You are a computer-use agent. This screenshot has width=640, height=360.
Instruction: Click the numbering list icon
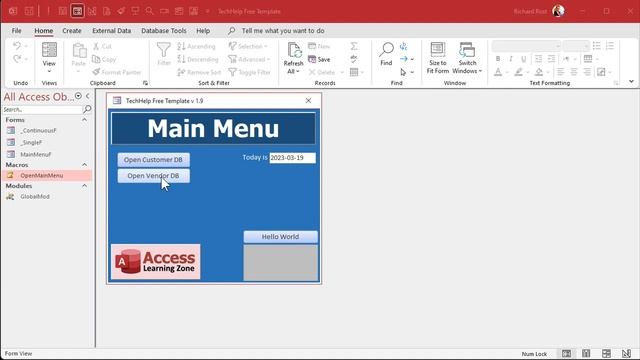click(x=610, y=46)
